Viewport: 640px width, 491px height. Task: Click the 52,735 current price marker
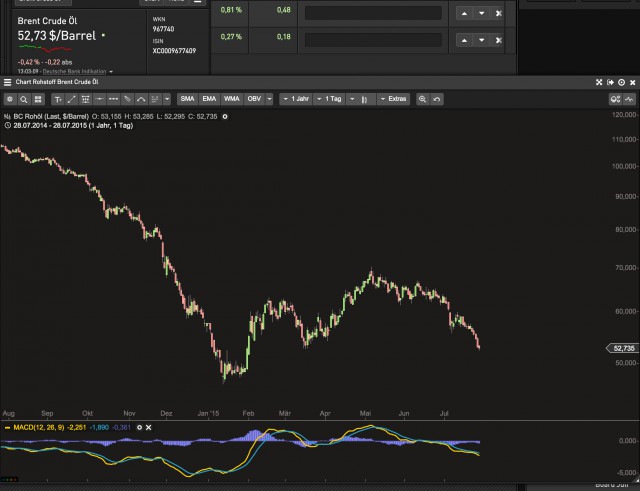[622, 348]
